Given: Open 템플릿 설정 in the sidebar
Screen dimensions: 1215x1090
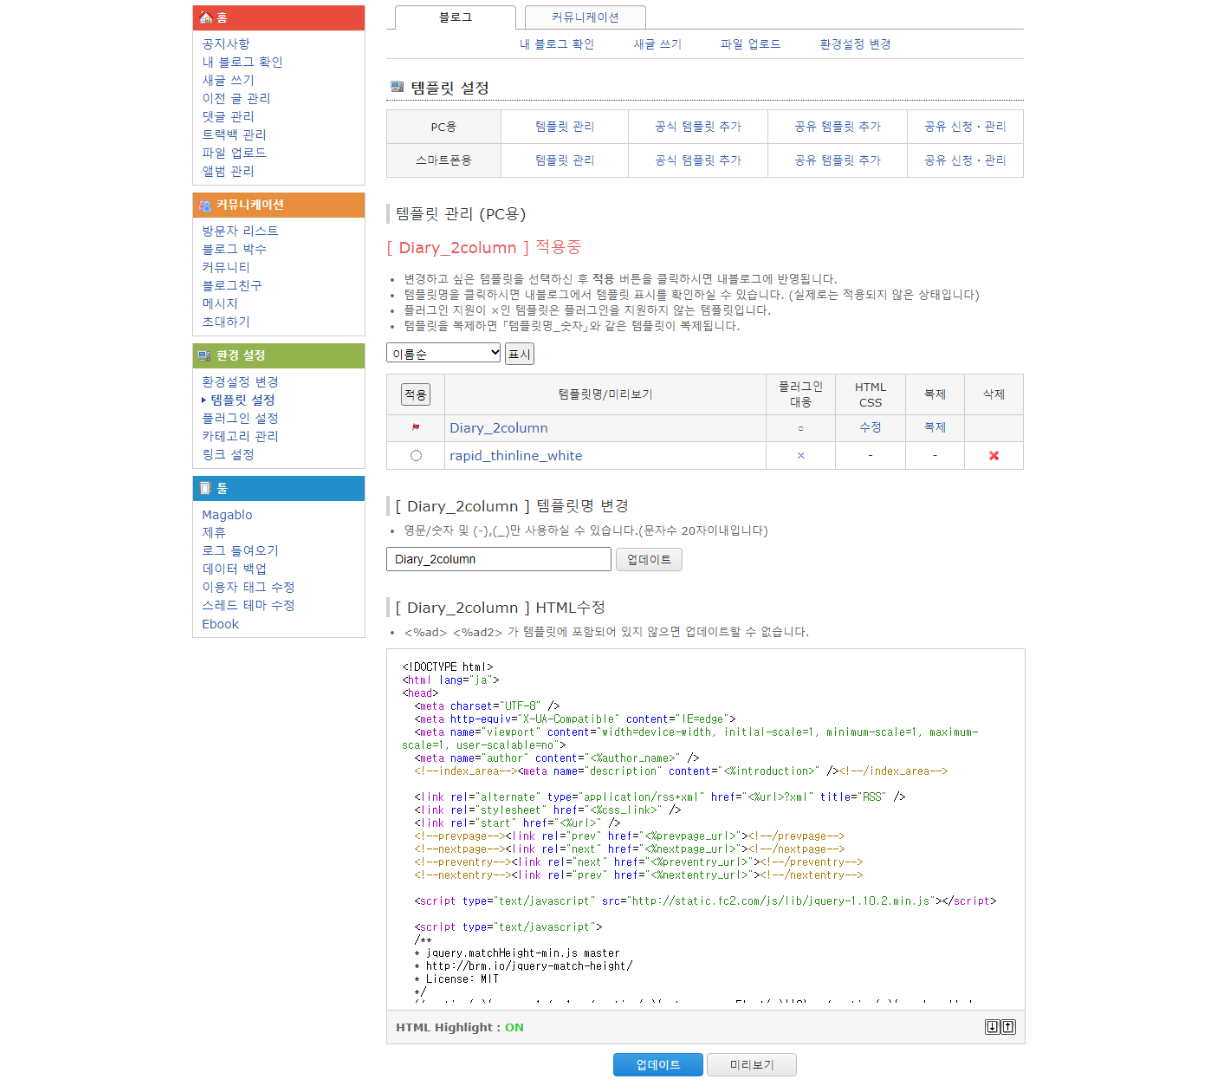Looking at the screenshot, I should point(243,400).
